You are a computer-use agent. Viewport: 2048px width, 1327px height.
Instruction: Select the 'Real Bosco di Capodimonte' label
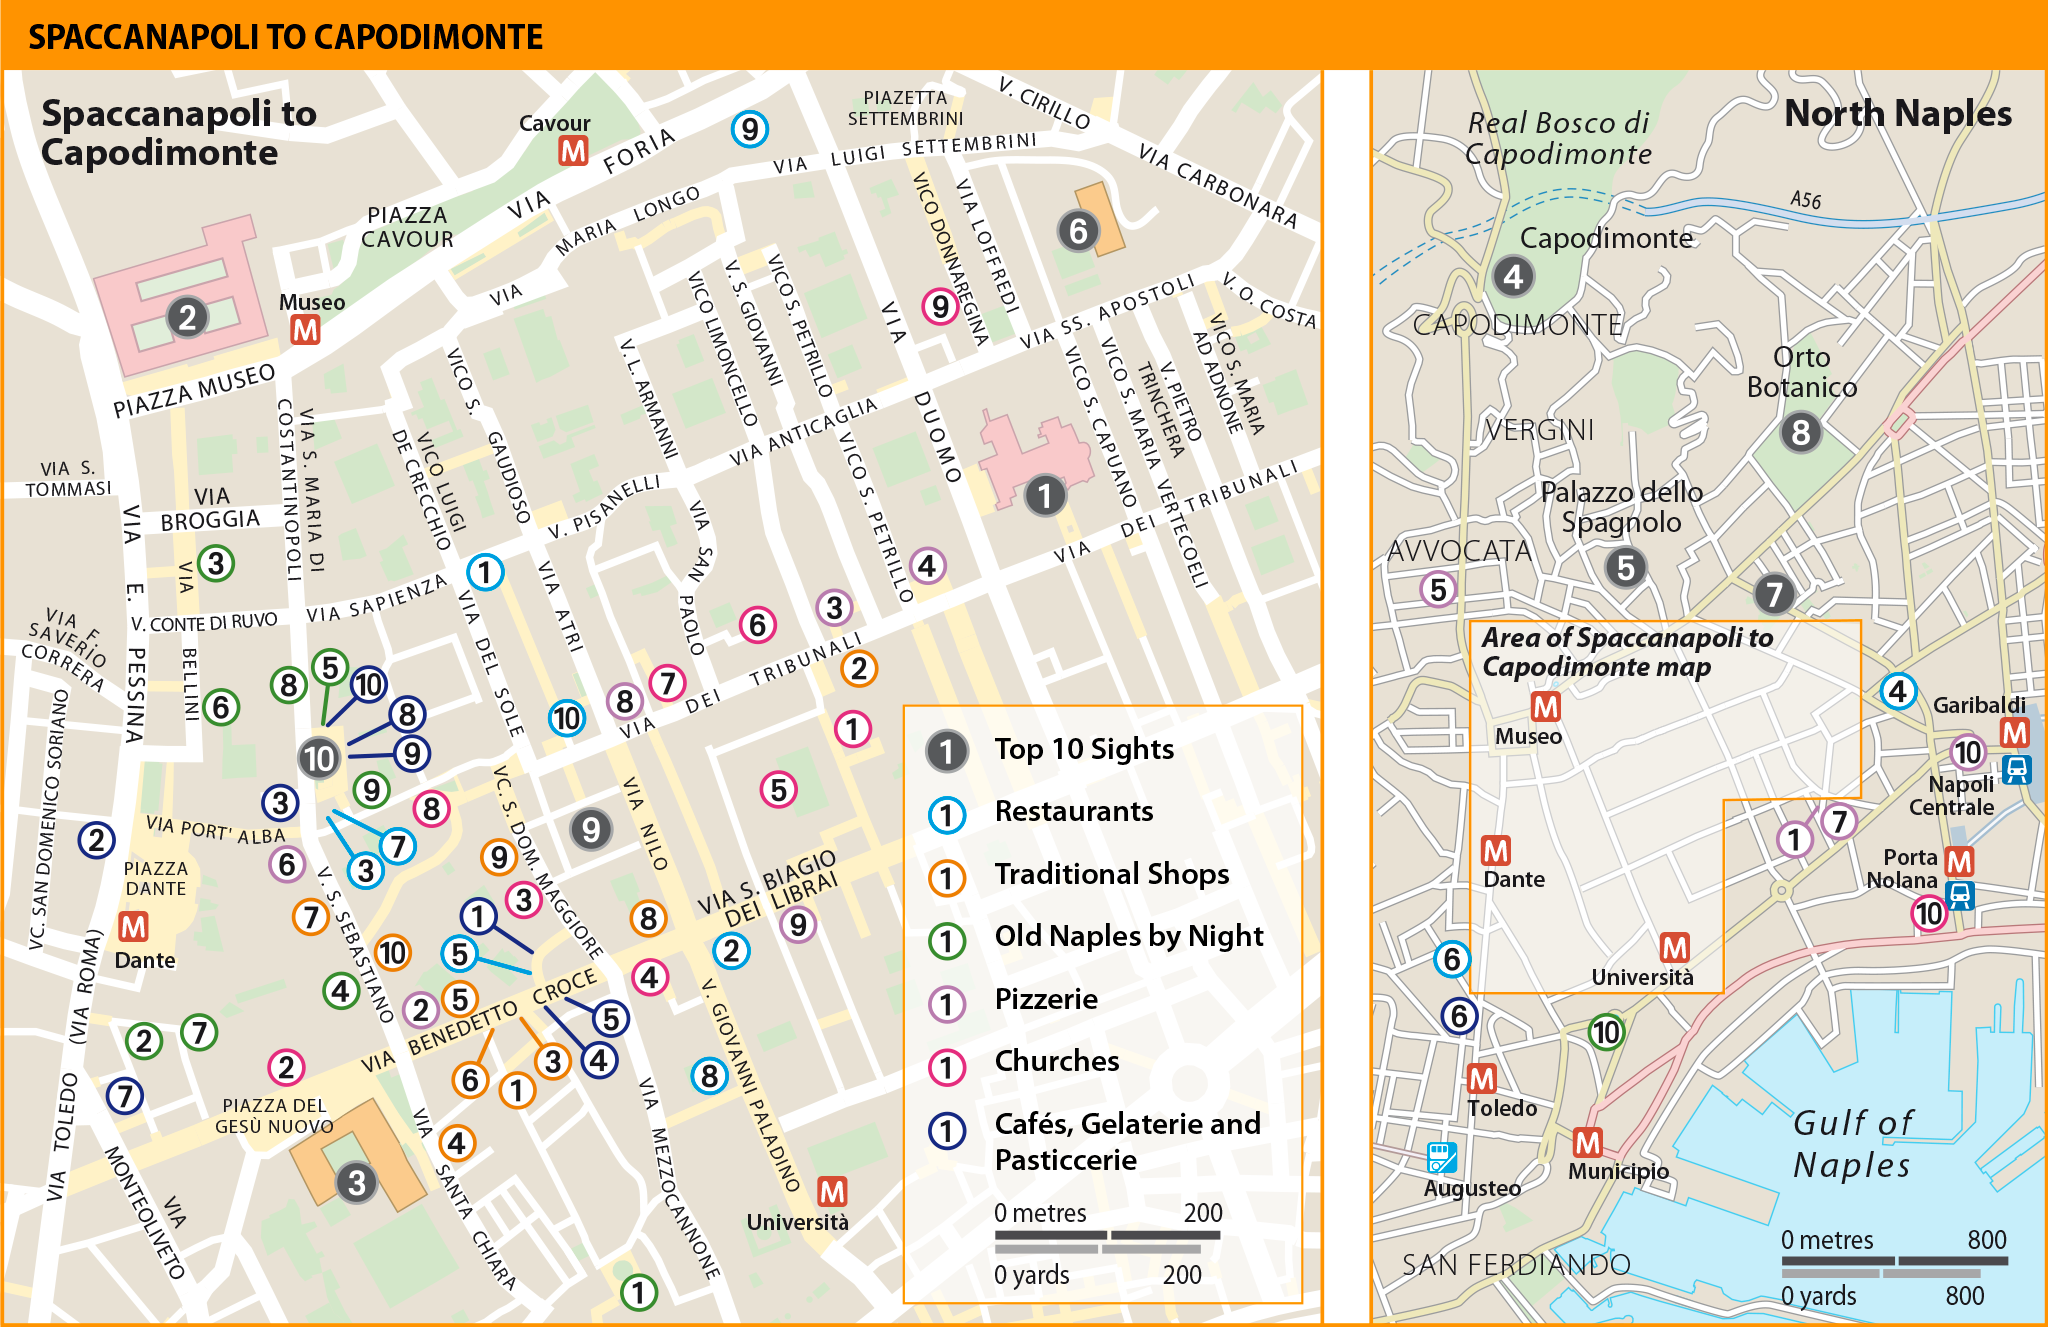1558,138
